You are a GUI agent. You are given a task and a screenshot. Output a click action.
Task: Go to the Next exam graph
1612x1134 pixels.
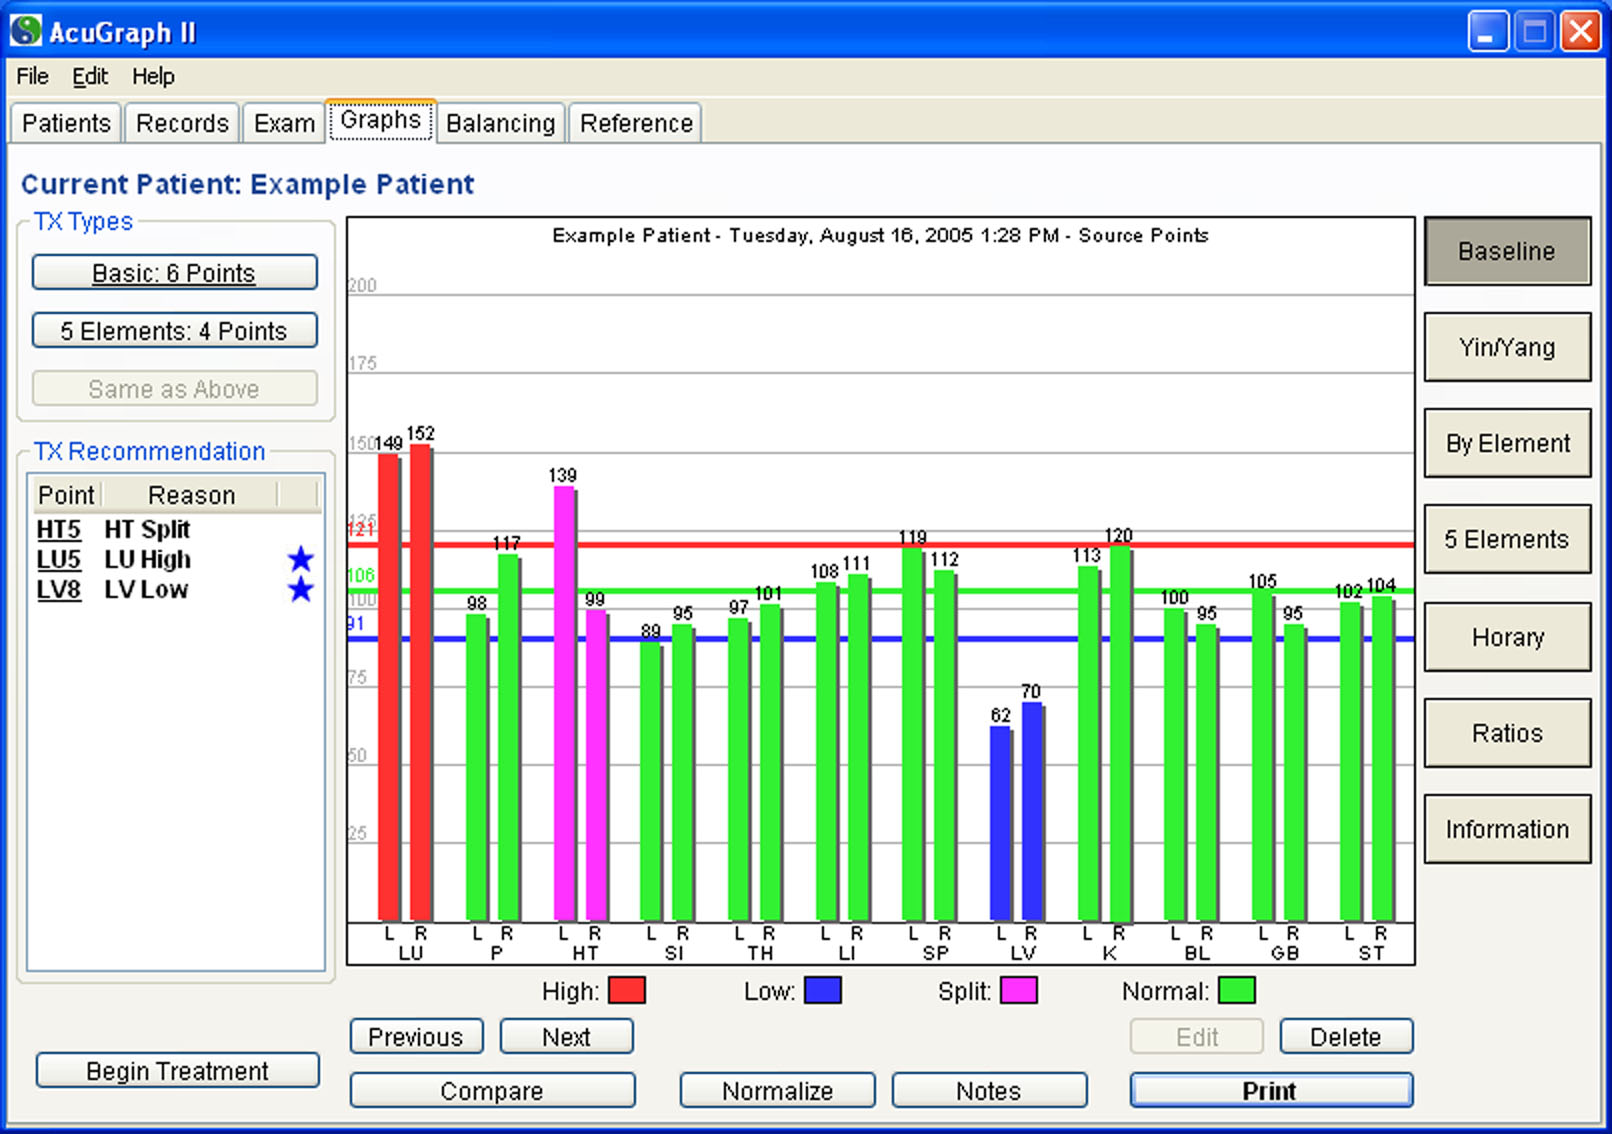click(x=566, y=1037)
